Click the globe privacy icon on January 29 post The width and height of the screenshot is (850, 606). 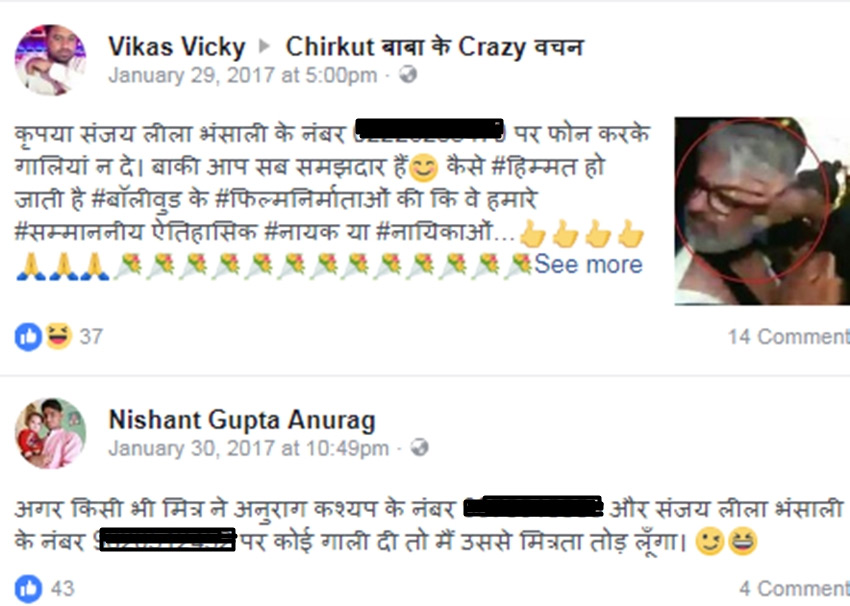point(408,74)
